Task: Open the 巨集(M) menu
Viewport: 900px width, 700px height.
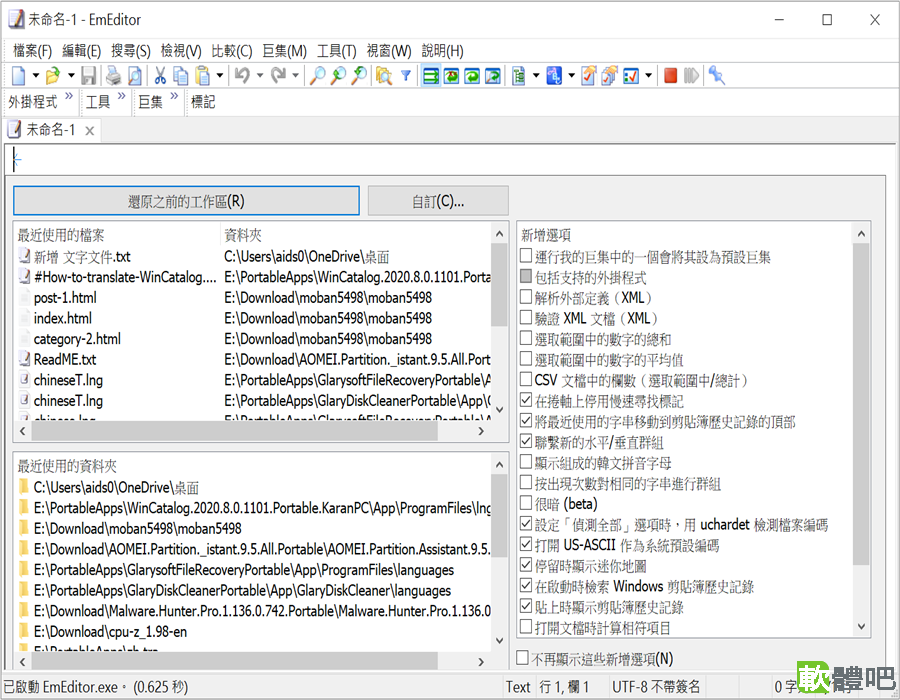Action: click(284, 51)
